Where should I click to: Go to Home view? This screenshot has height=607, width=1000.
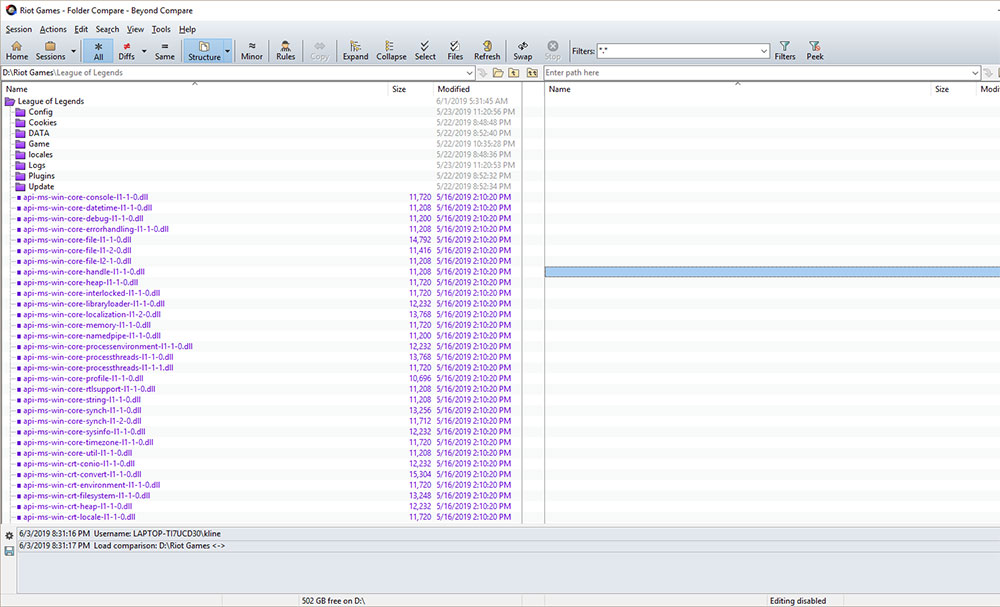[17, 50]
